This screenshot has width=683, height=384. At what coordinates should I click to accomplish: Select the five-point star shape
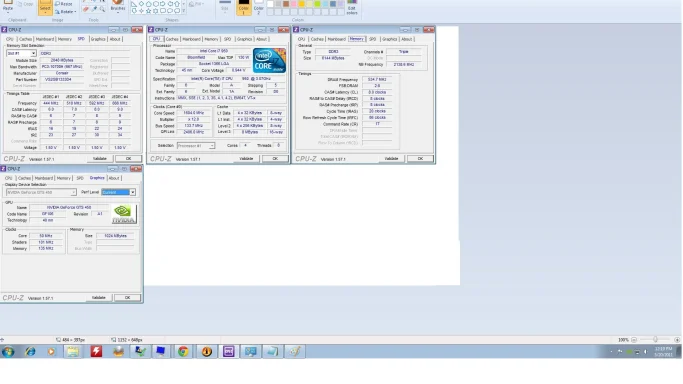point(148,11)
